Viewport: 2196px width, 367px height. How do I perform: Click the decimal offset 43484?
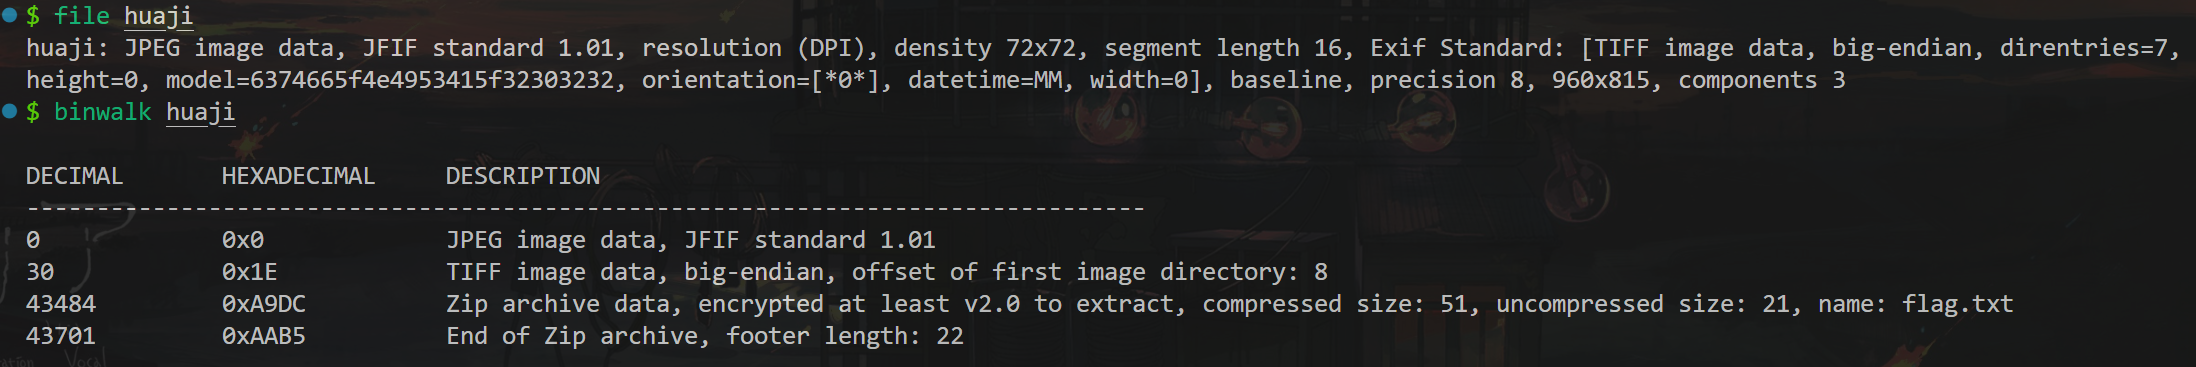[61, 304]
